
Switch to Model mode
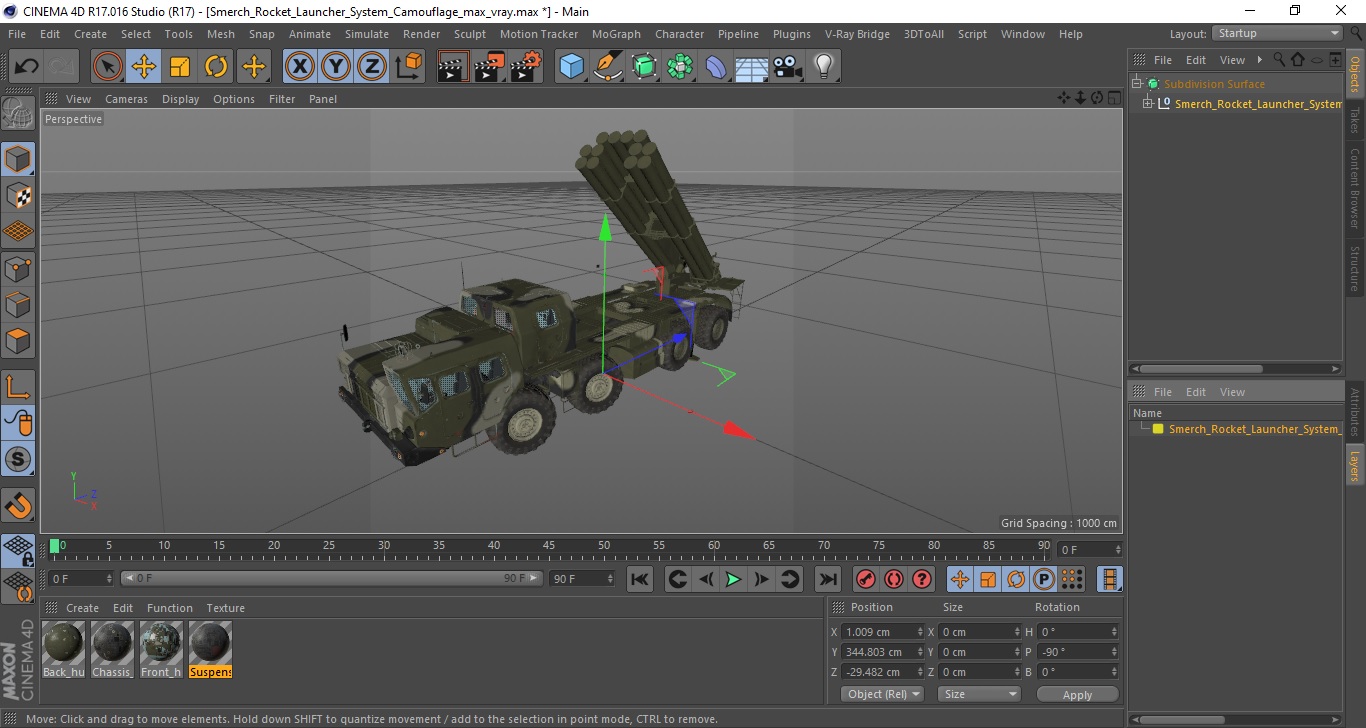coord(18,159)
